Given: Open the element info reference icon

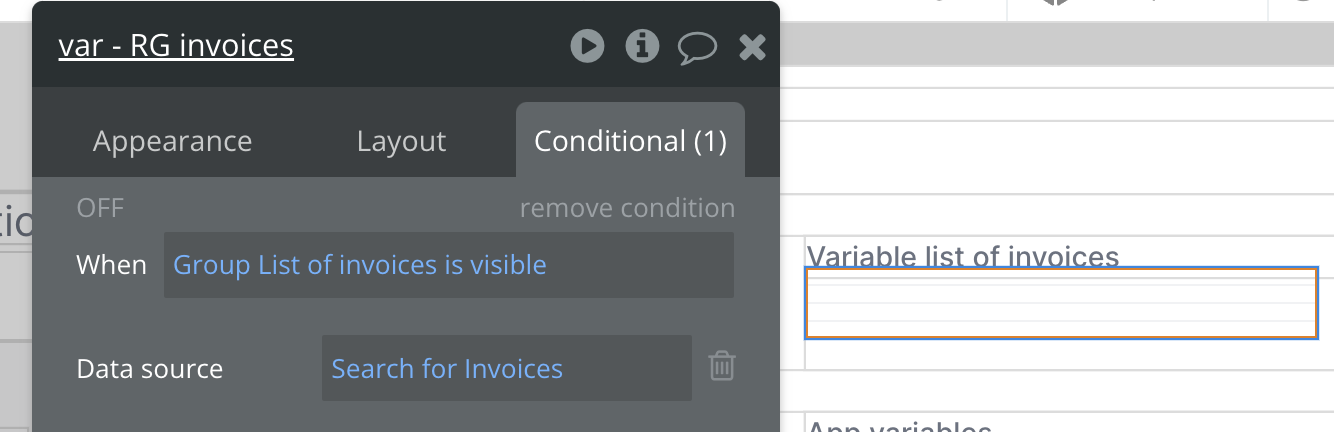Looking at the screenshot, I should pyautogui.click(x=642, y=46).
